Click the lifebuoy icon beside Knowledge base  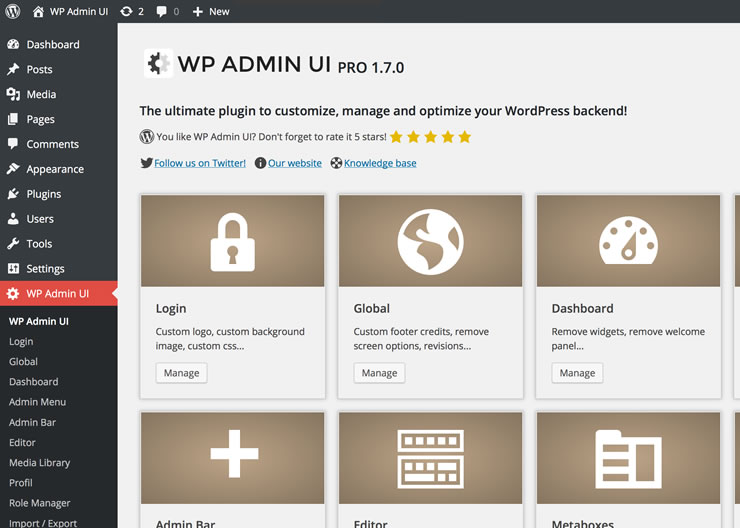pyautogui.click(x=336, y=163)
